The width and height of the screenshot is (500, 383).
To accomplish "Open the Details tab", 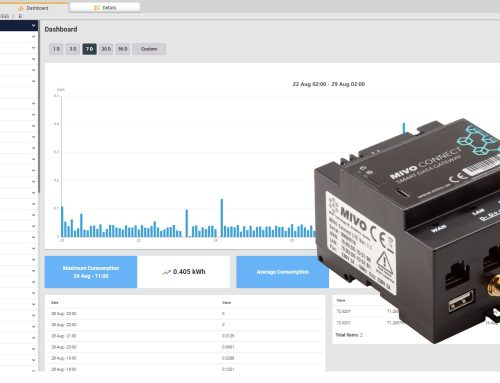I will coord(105,7).
